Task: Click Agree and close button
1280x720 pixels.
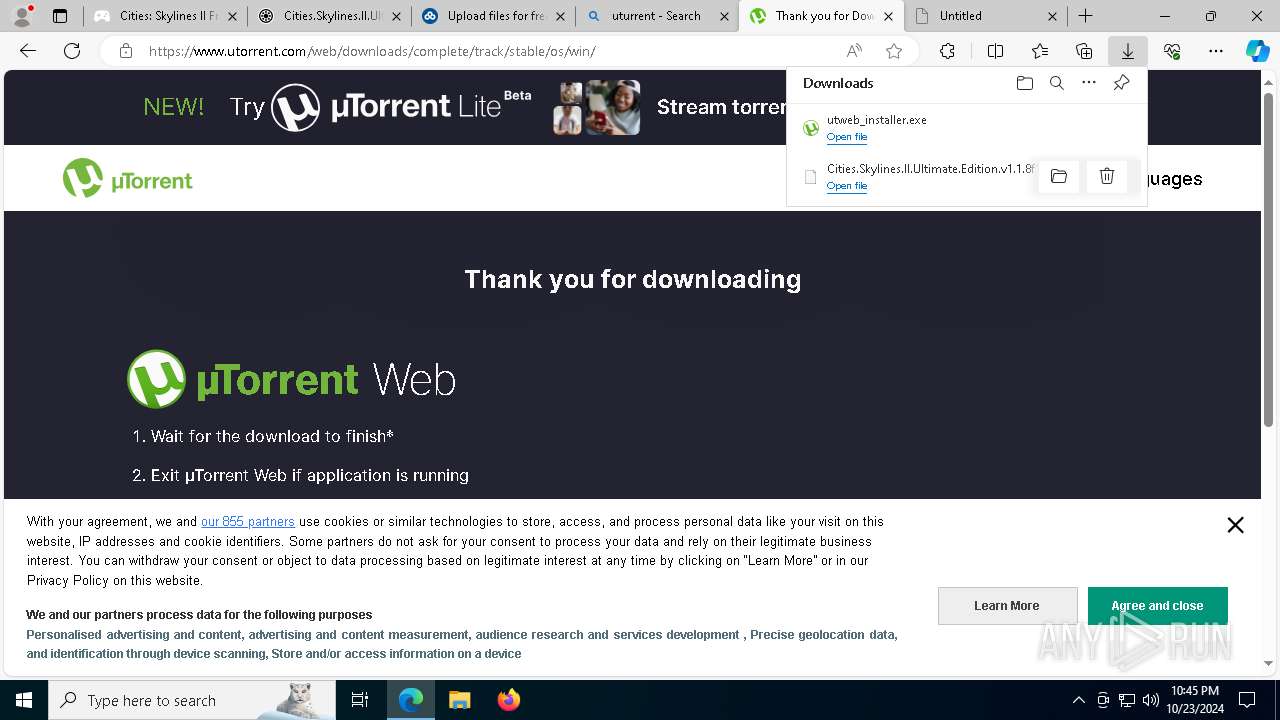Action: tap(1157, 606)
